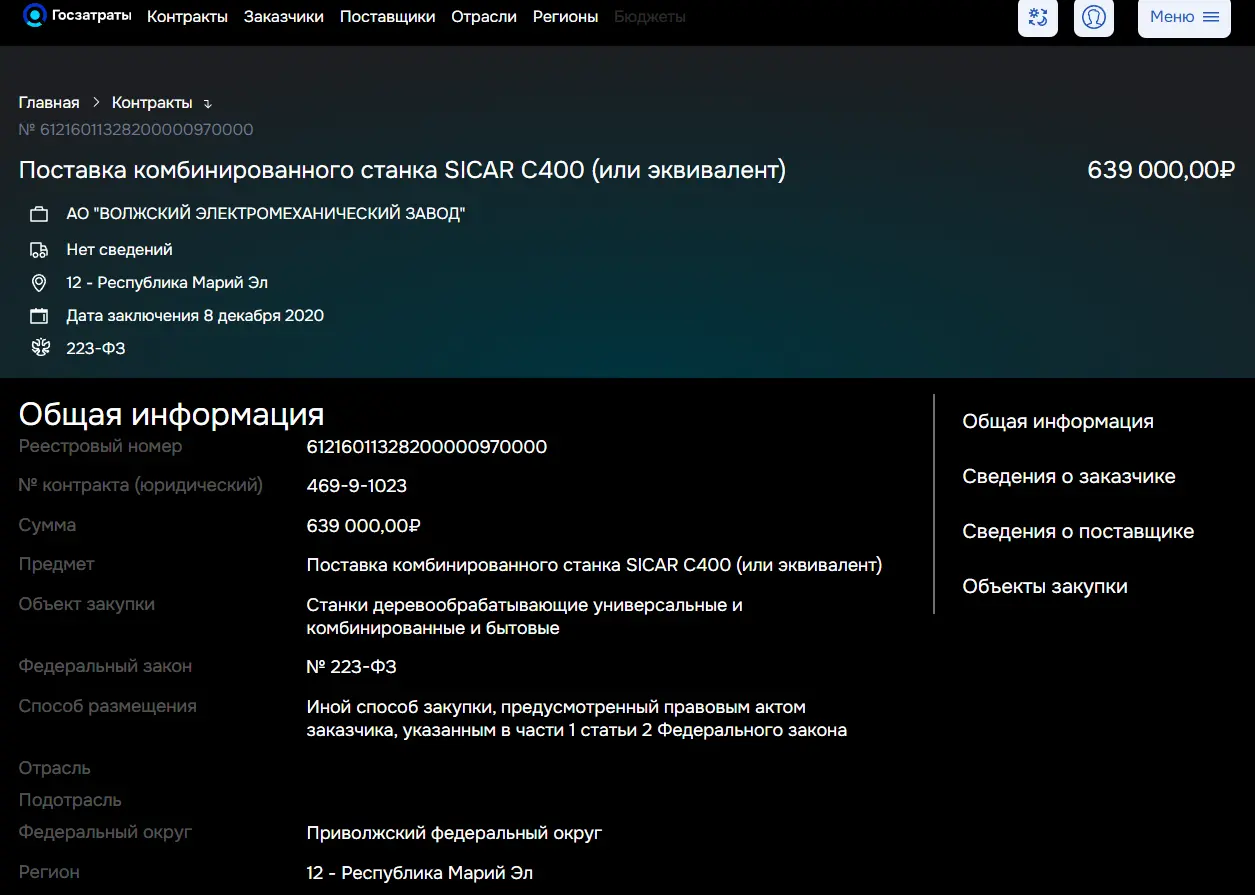The image size is (1255, 895).
Task: Open the Регионы top menu item
Action: click(566, 16)
